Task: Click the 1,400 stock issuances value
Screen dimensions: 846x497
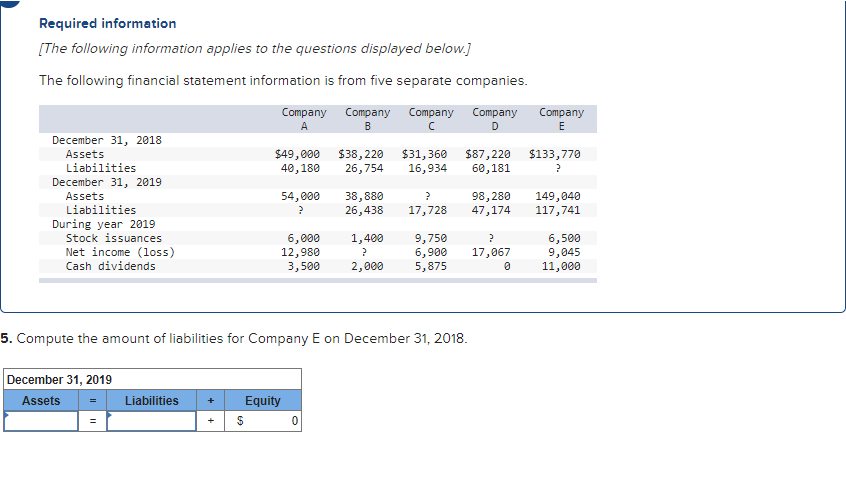Action: tap(367, 239)
